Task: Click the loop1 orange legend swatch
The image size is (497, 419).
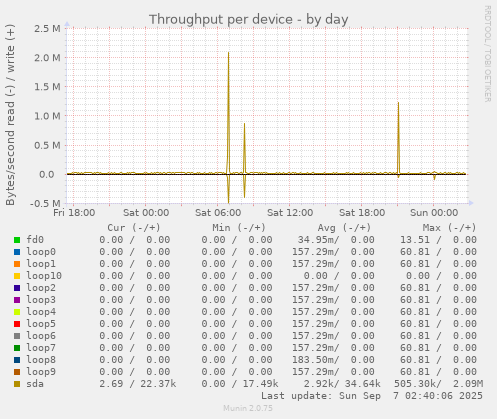Action: pos(17,264)
